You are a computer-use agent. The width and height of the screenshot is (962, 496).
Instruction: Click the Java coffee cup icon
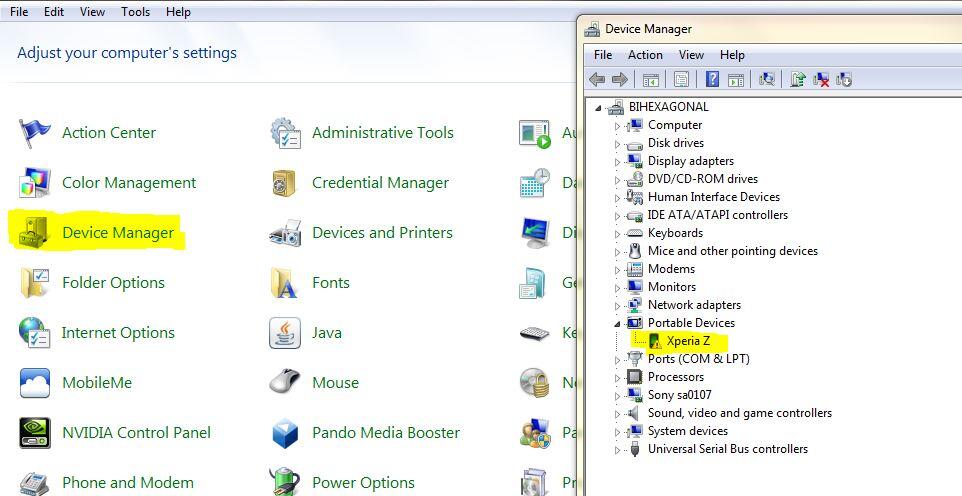pos(285,333)
